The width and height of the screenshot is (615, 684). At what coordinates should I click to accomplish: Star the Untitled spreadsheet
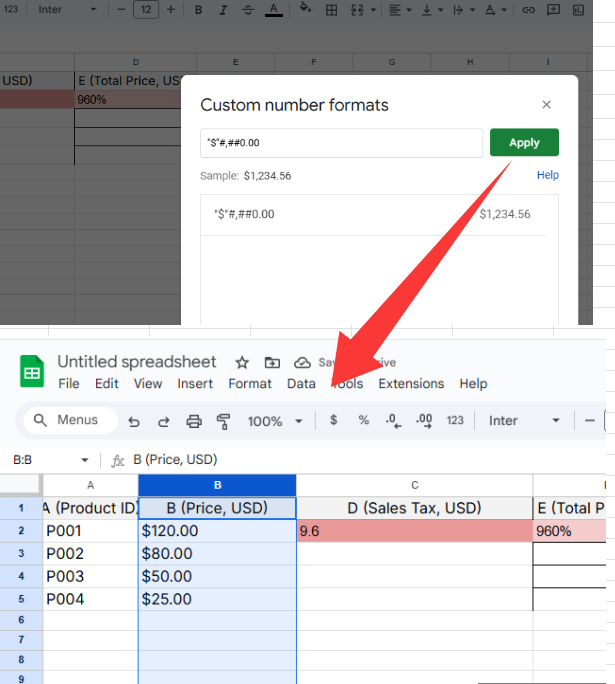pos(241,362)
